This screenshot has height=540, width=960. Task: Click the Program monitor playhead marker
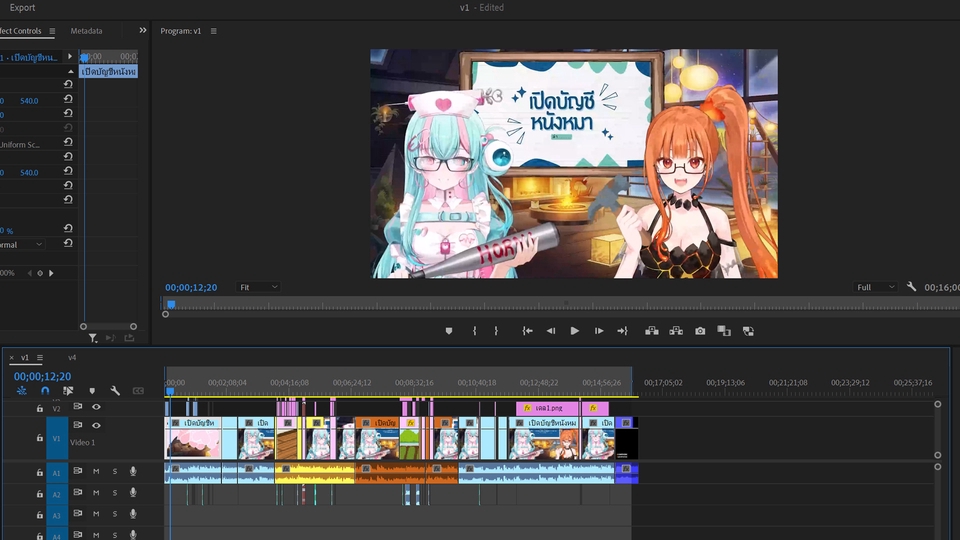pyautogui.click(x=171, y=304)
